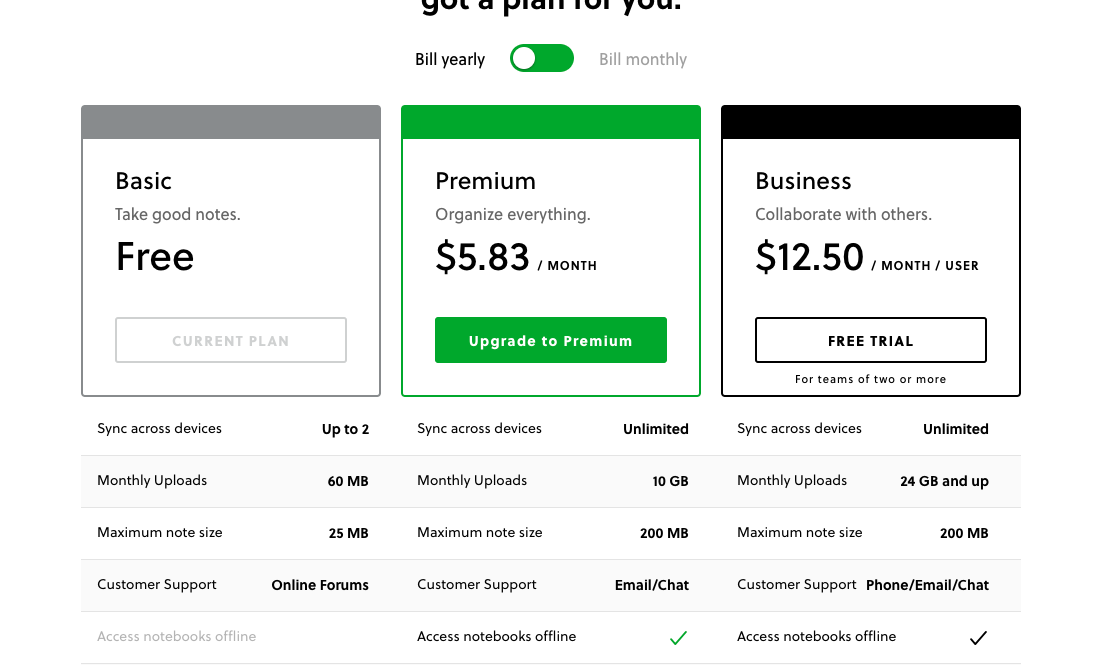Image resolution: width=1103 pixels, height=665 pixels.
Task: Click Business Maximum note size 200 MB
Action: (870, 533)
